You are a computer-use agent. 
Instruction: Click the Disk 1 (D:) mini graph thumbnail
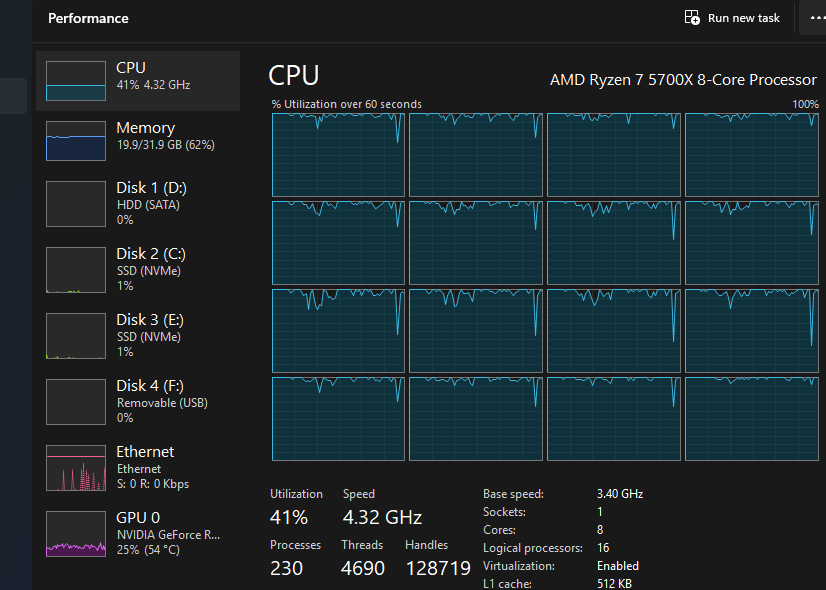[x=76, y=204]
